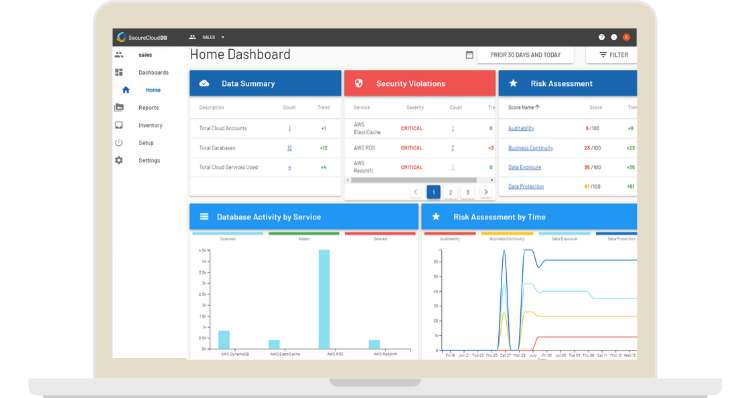Select the sales label in sidebar
Image resolution: width=750 pixels, height=398 pixels.
tap(145, 55)
